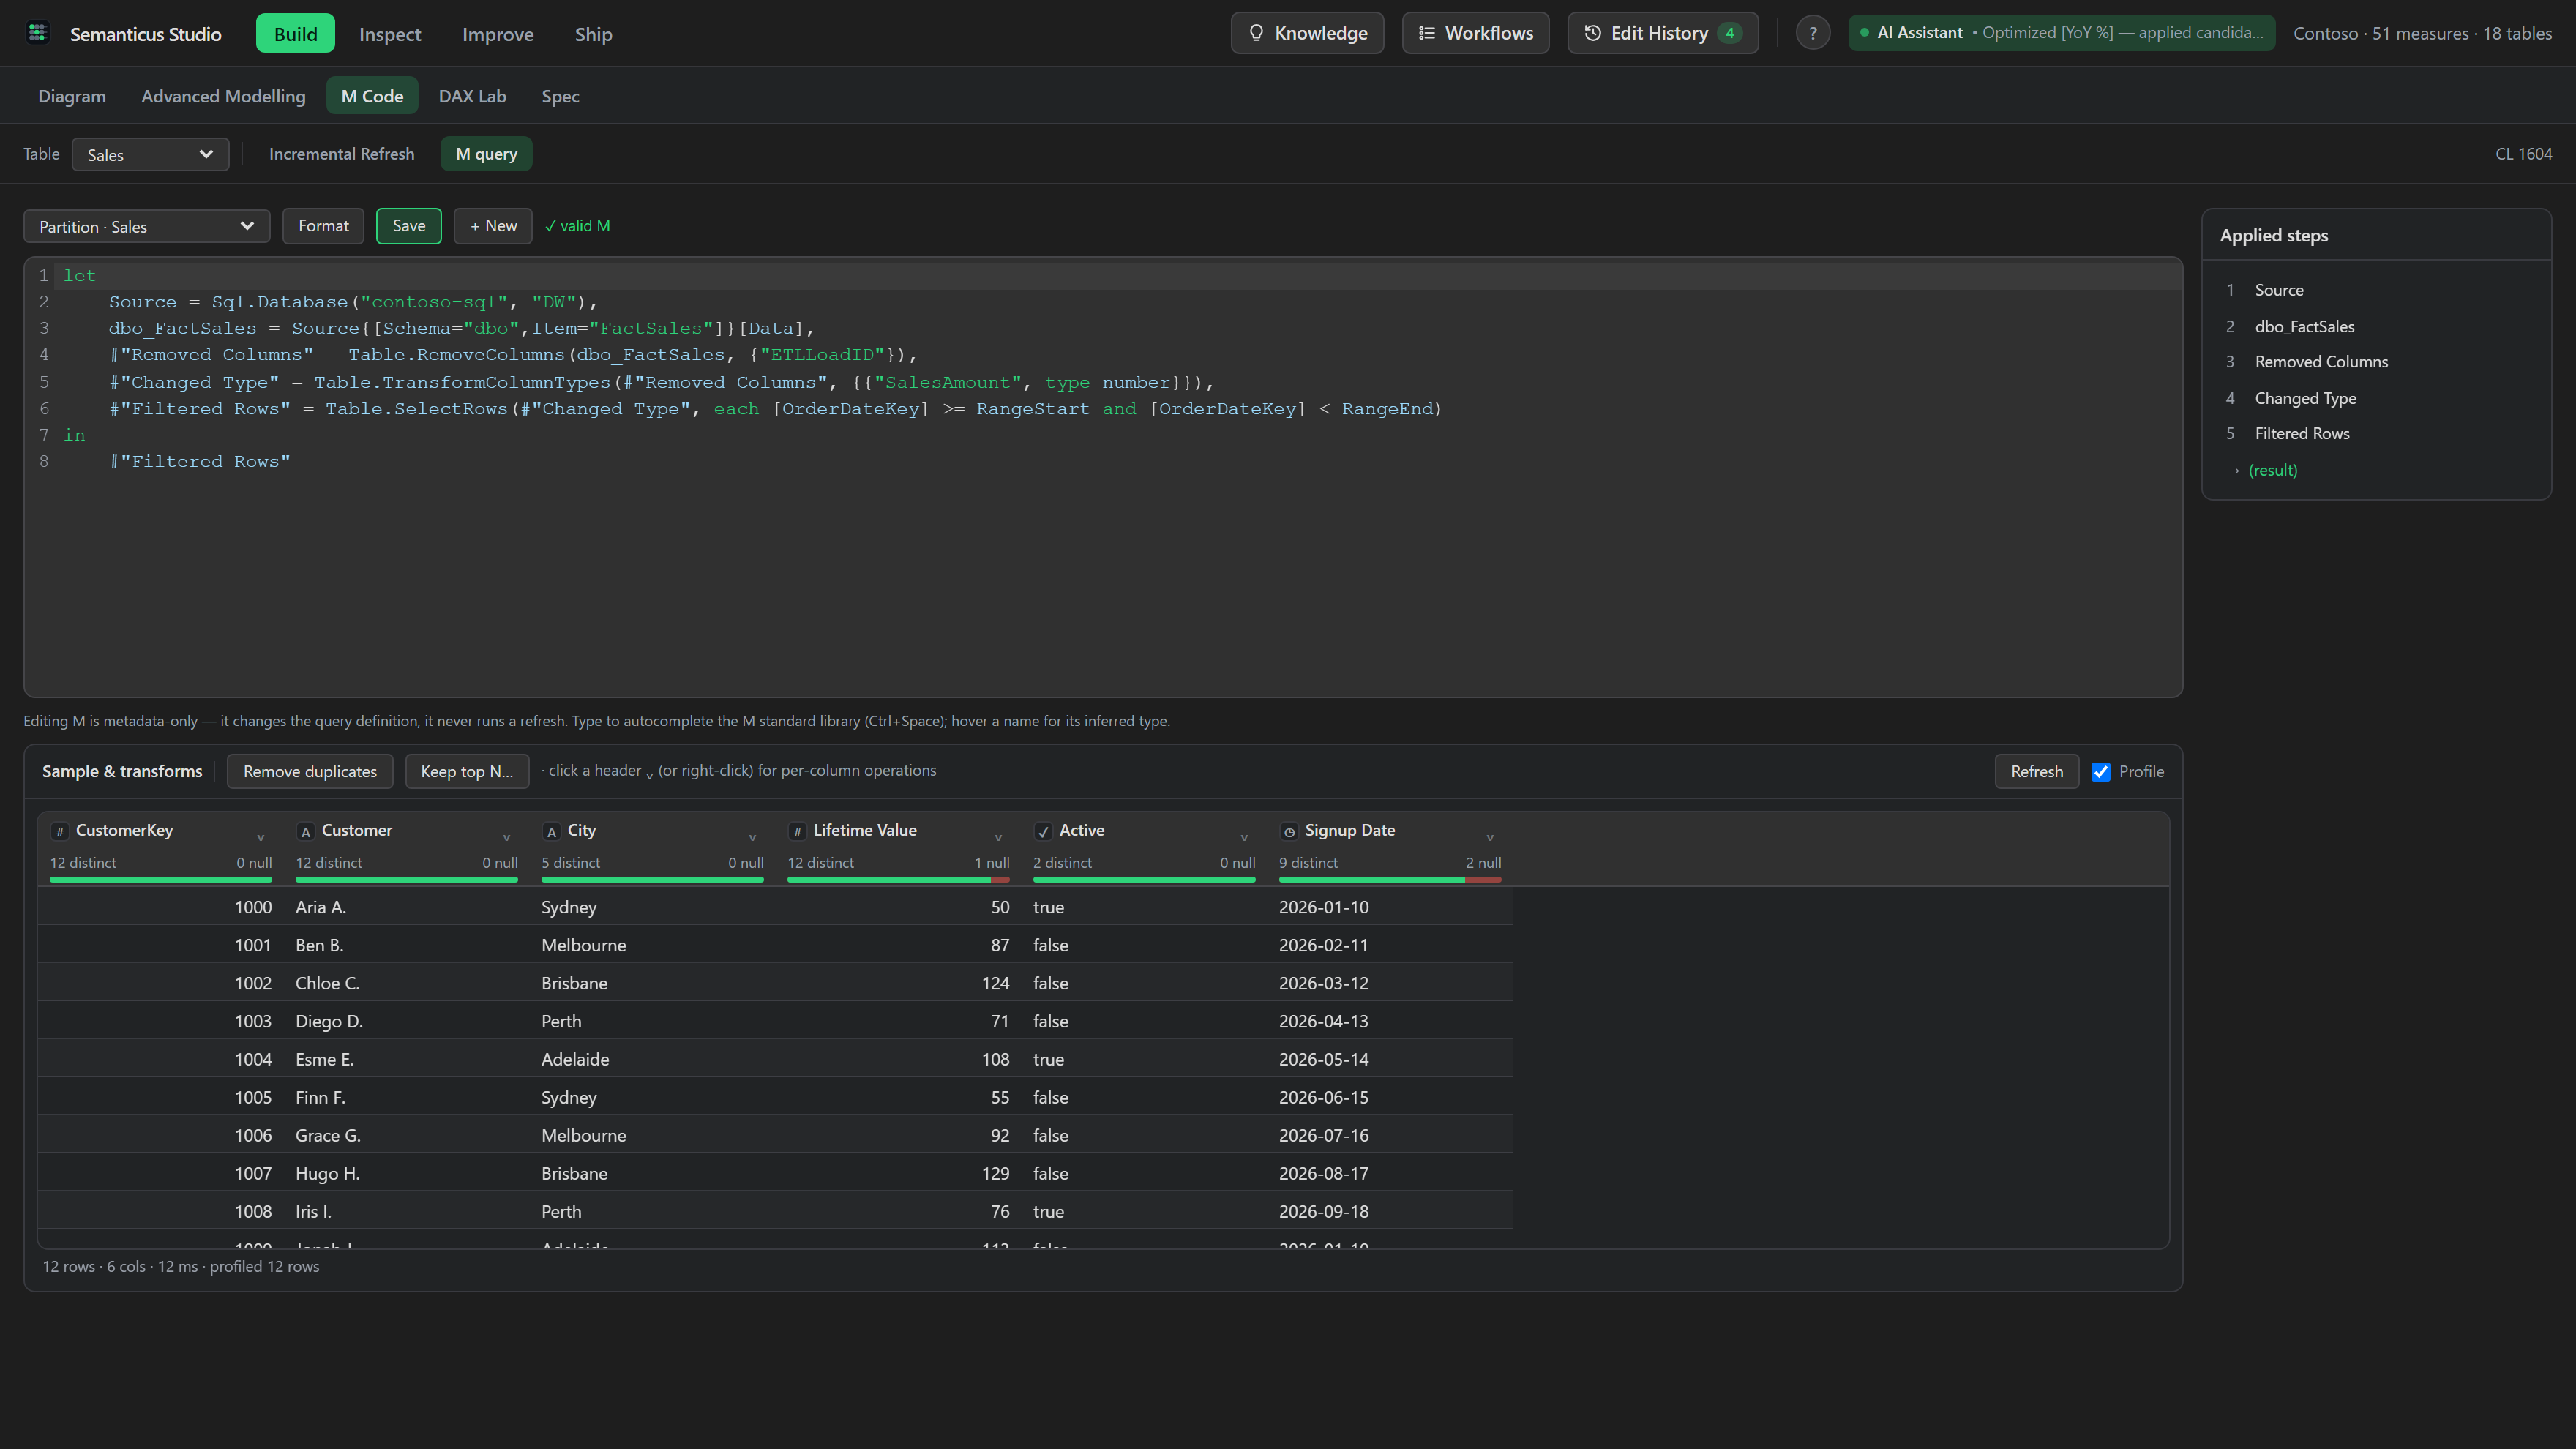Click the result arrow in Applied steps

(x=2233, y=470)
